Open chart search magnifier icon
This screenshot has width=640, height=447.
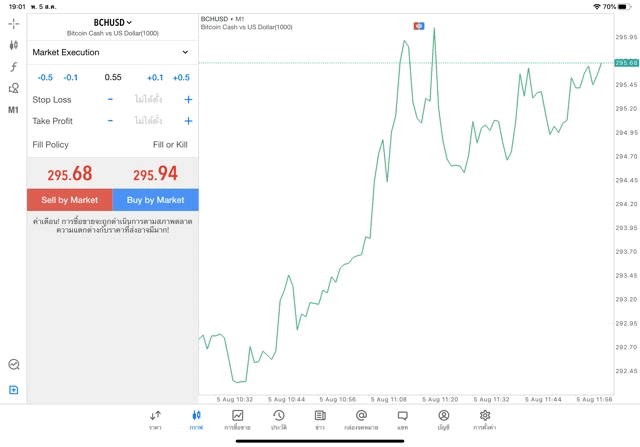tap(14, 365)
